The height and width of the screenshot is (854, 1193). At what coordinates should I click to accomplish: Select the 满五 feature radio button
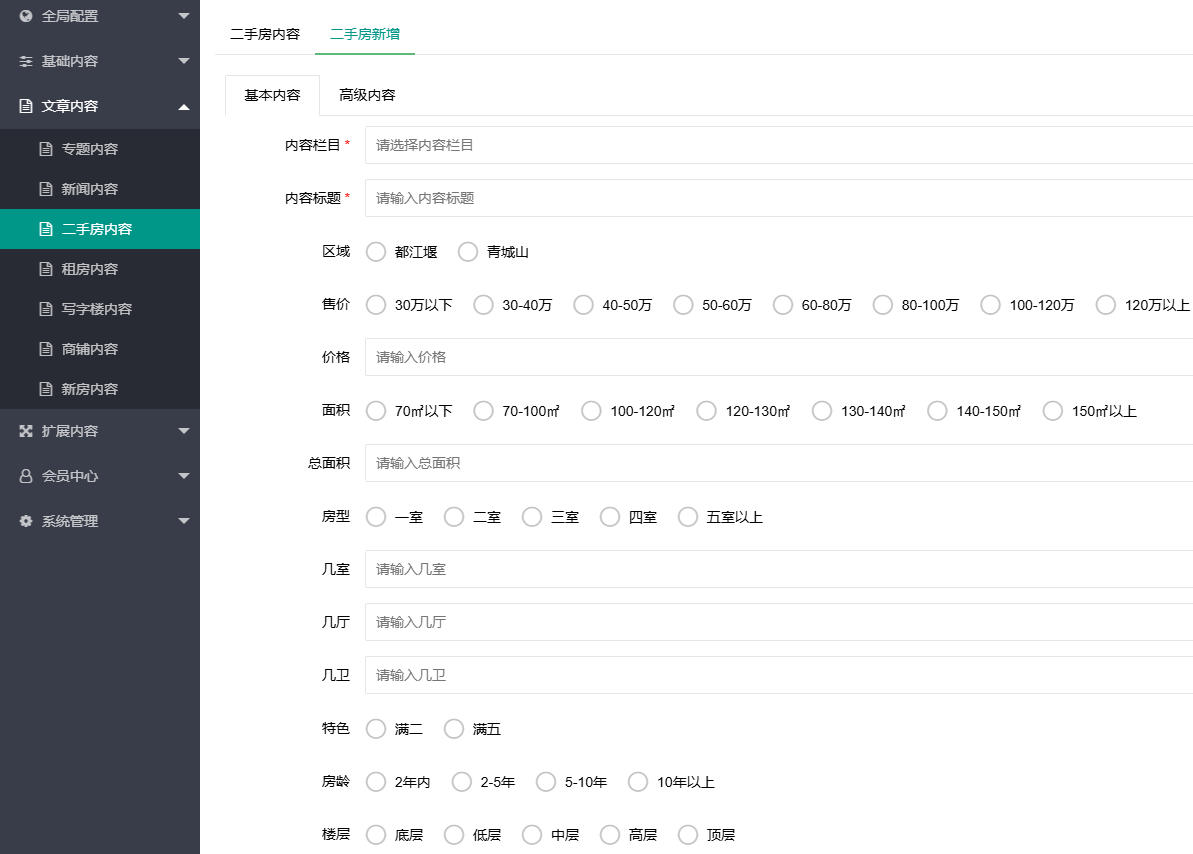[x=453, y=729]
